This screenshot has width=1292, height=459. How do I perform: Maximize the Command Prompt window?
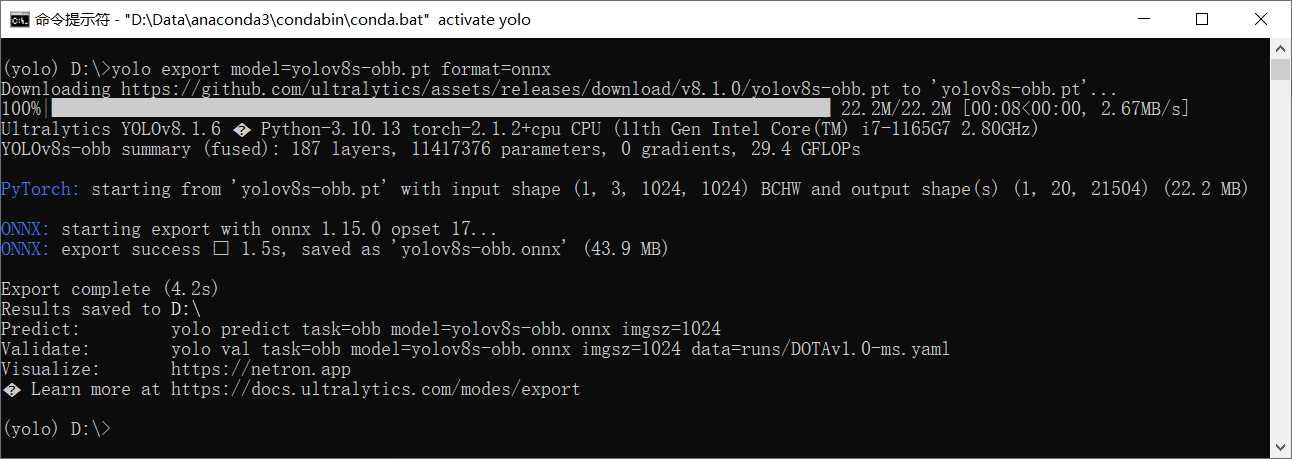pyautogui.click(x=1202, y=19)
